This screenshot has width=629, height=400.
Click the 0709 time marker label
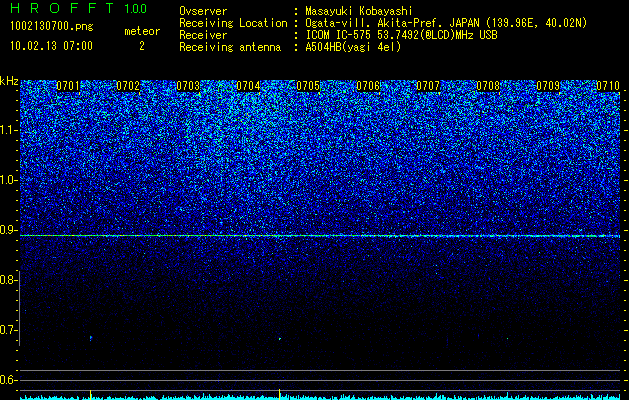pos(548,86)
